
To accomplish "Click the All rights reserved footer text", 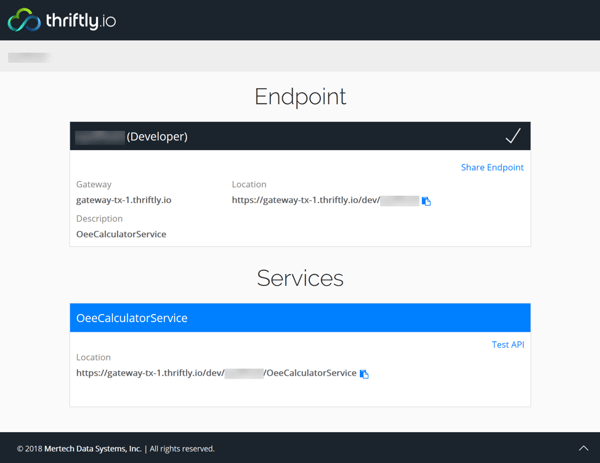I will coord(182,448).
